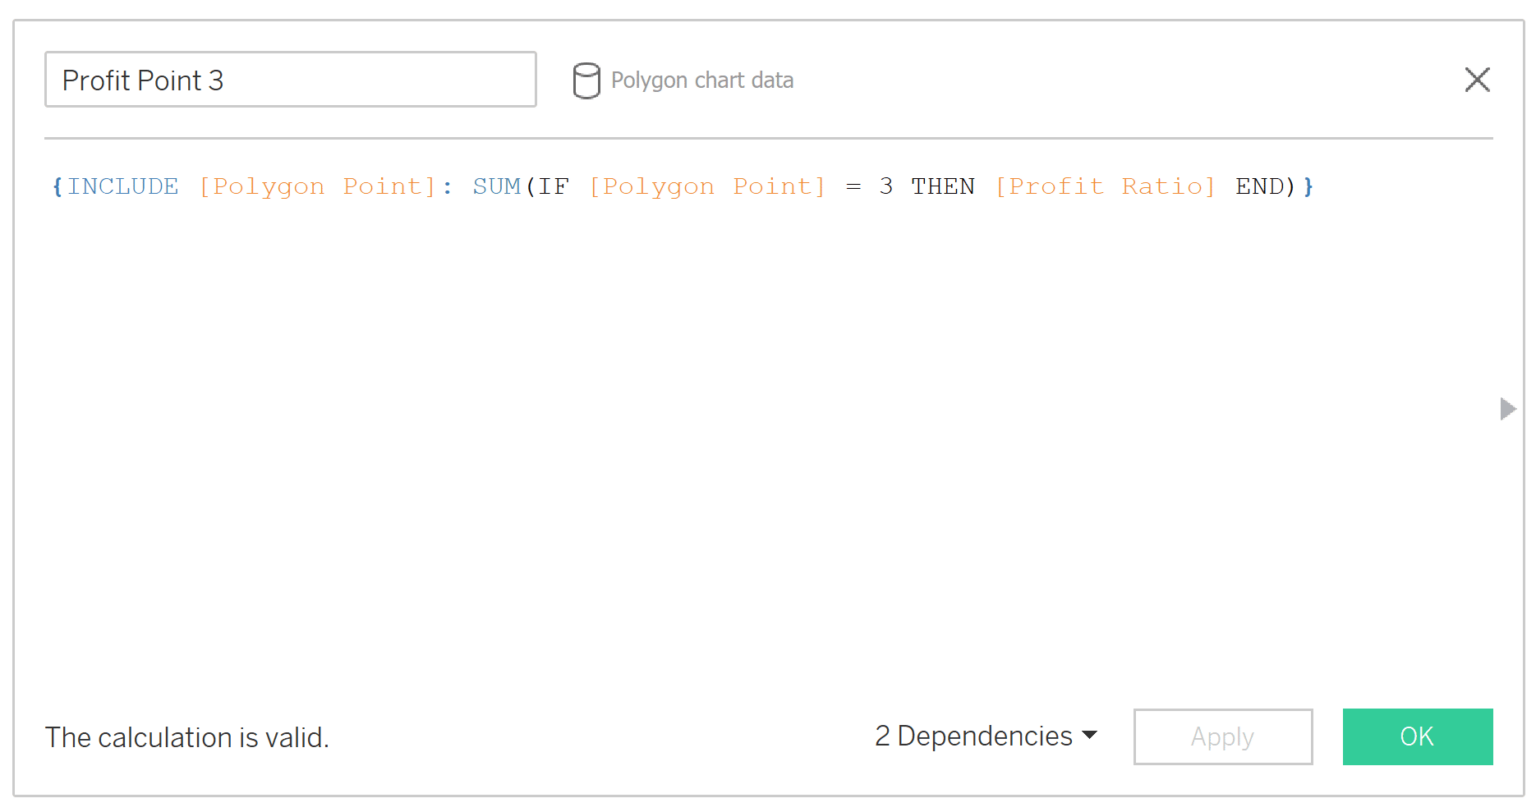Collapse the calculation editor with the side triangle
Screen dimensions: 1536x812
coord(1510,409)
